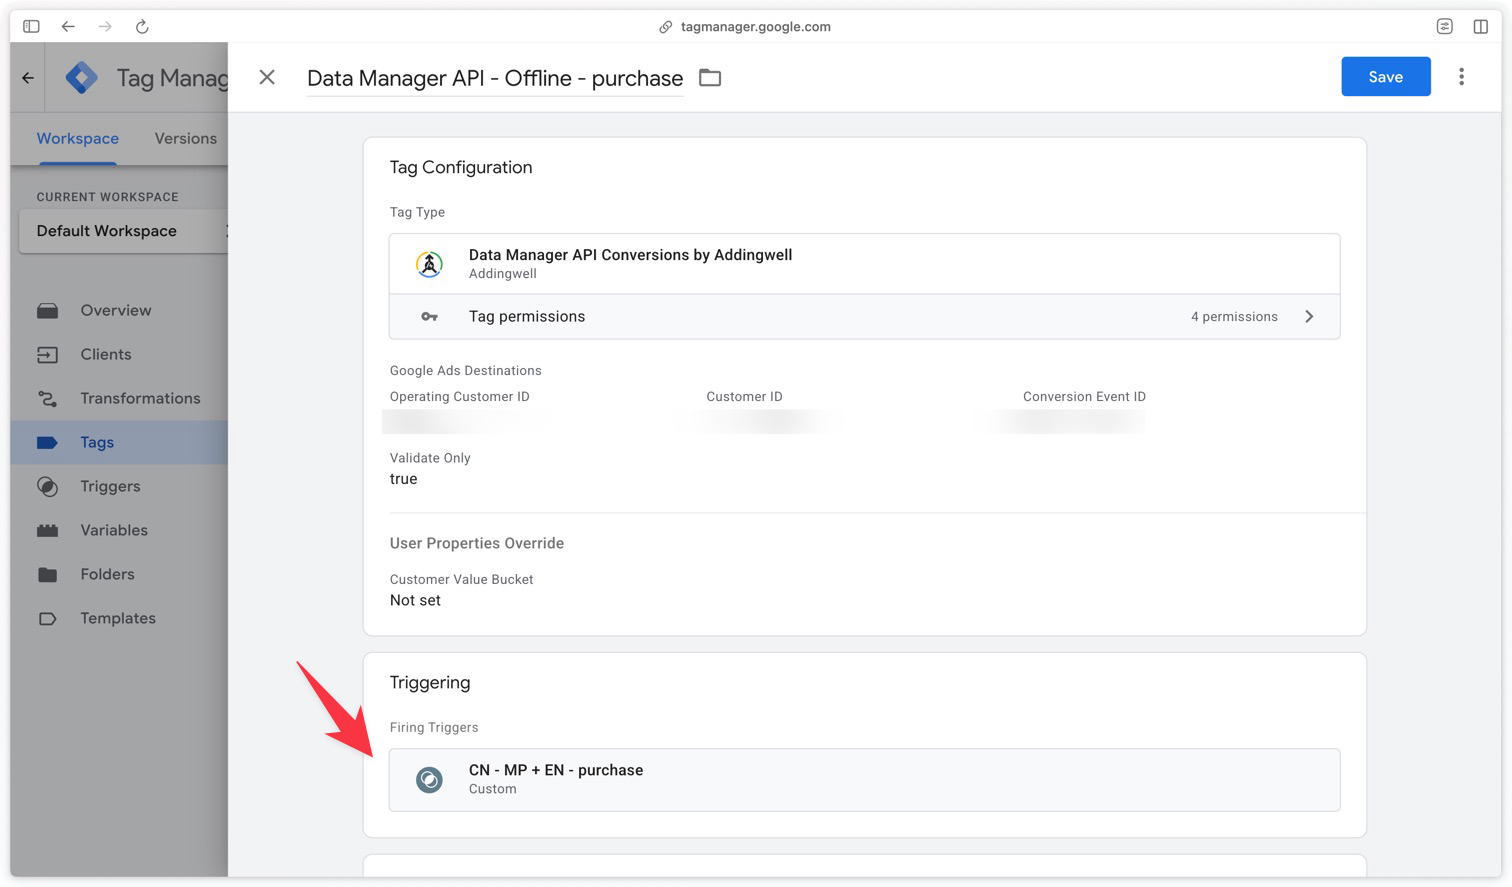Edit the tag name Data Manager API - Offline - purchase
Screen dimensions: 1512x887
click(x=495, y=78)
